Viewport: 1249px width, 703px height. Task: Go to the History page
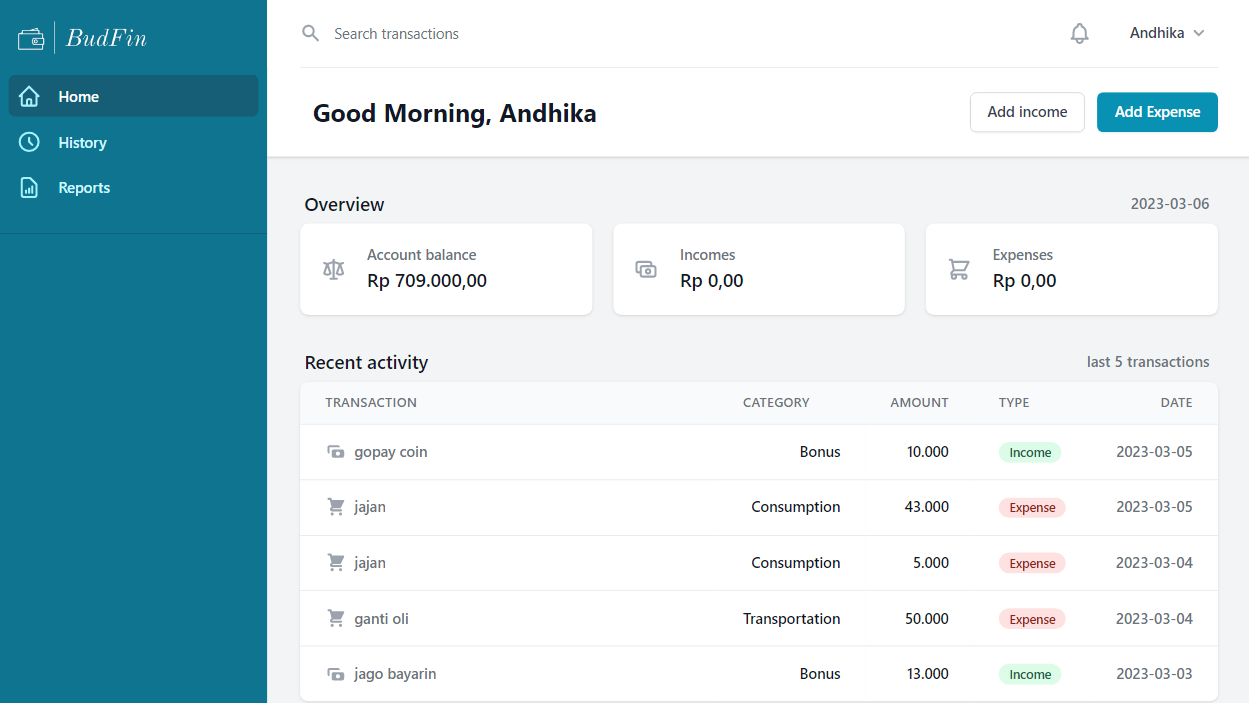point(82,143)
